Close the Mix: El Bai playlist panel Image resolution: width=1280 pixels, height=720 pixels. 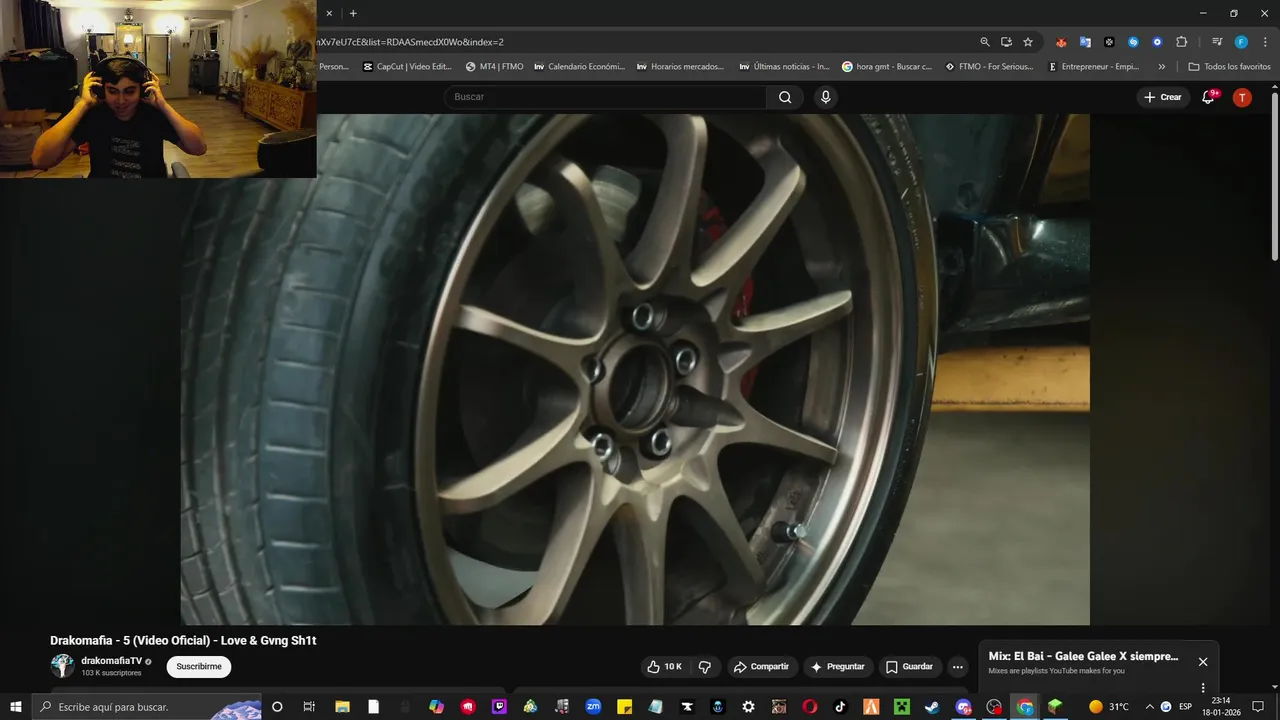click(1203, 662)
